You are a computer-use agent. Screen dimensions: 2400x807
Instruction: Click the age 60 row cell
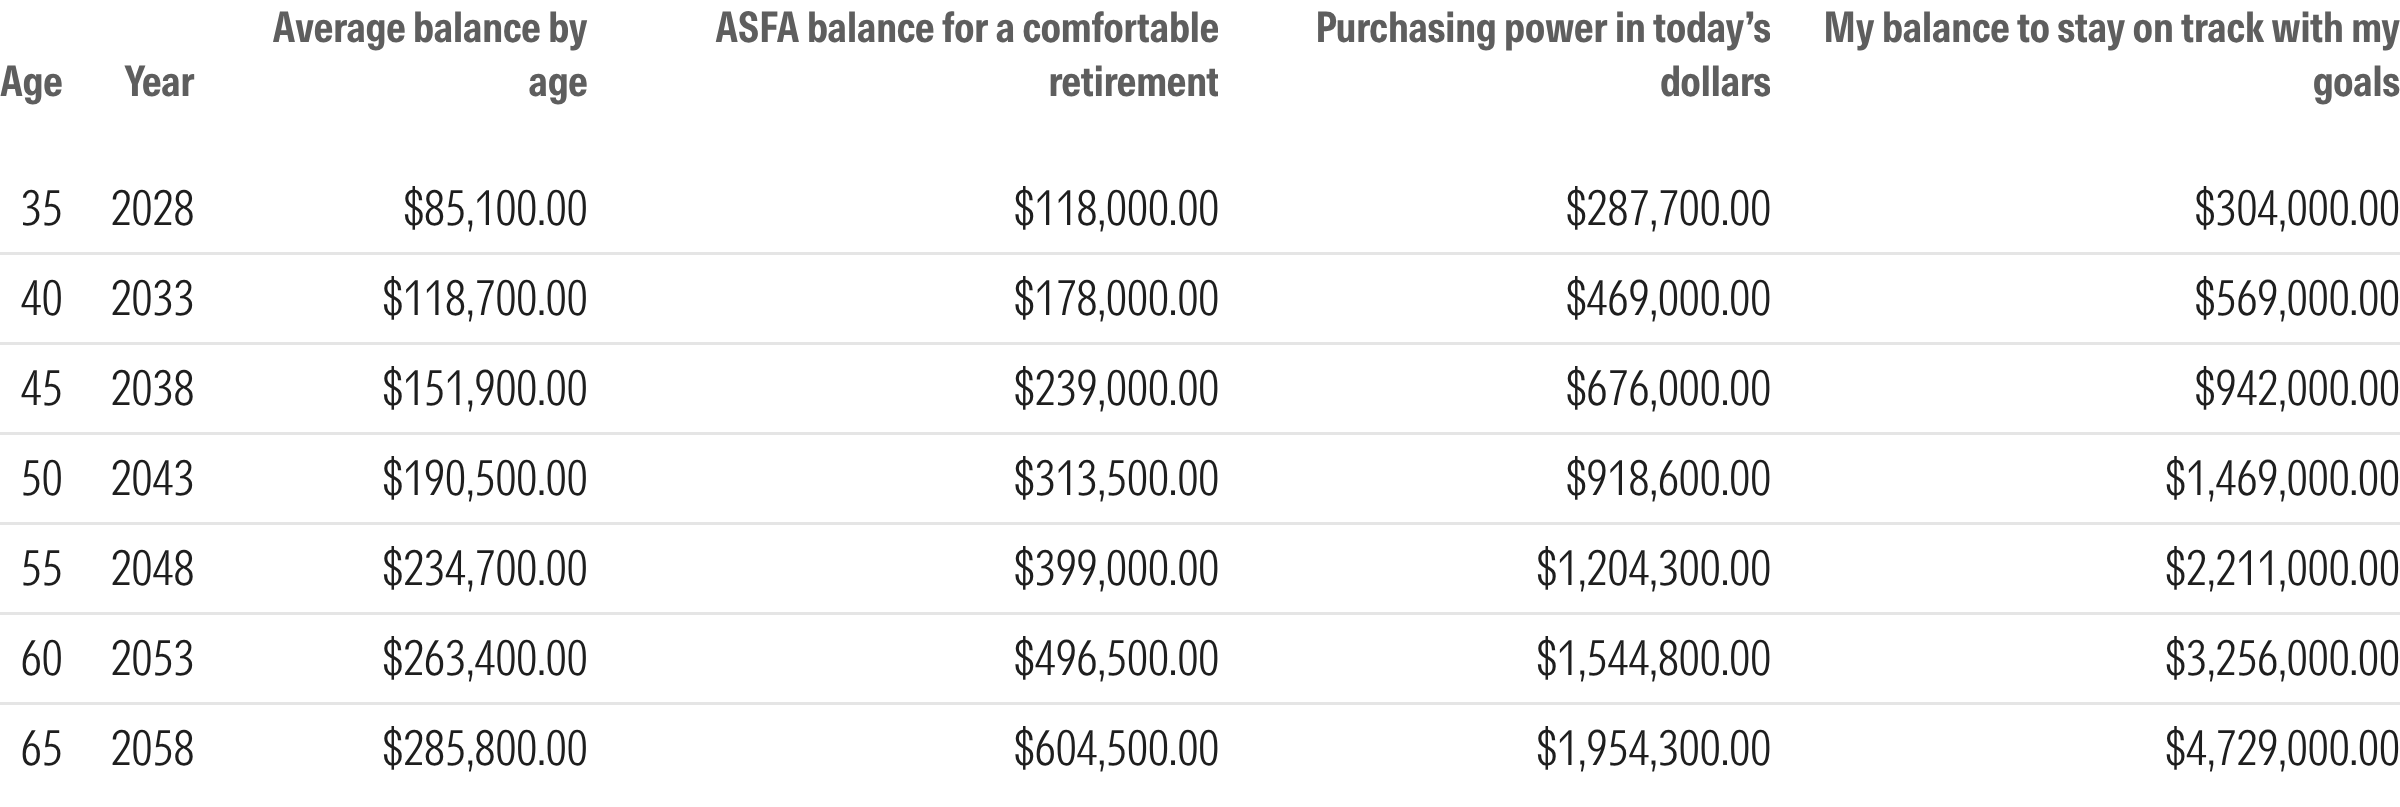coord(41,659)
